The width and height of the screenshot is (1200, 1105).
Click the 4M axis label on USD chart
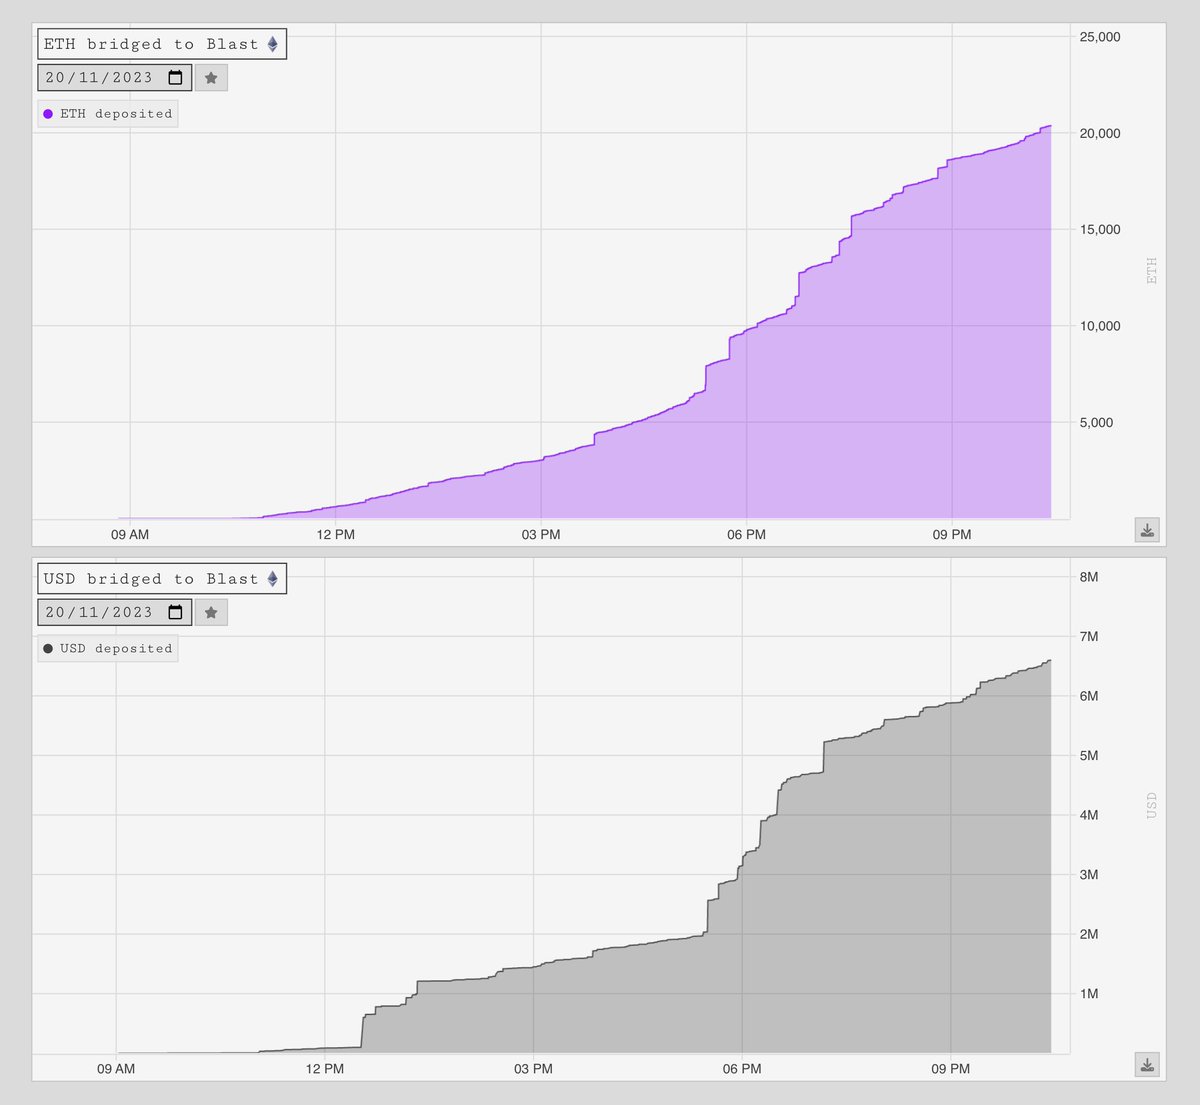click(1089, 815)
